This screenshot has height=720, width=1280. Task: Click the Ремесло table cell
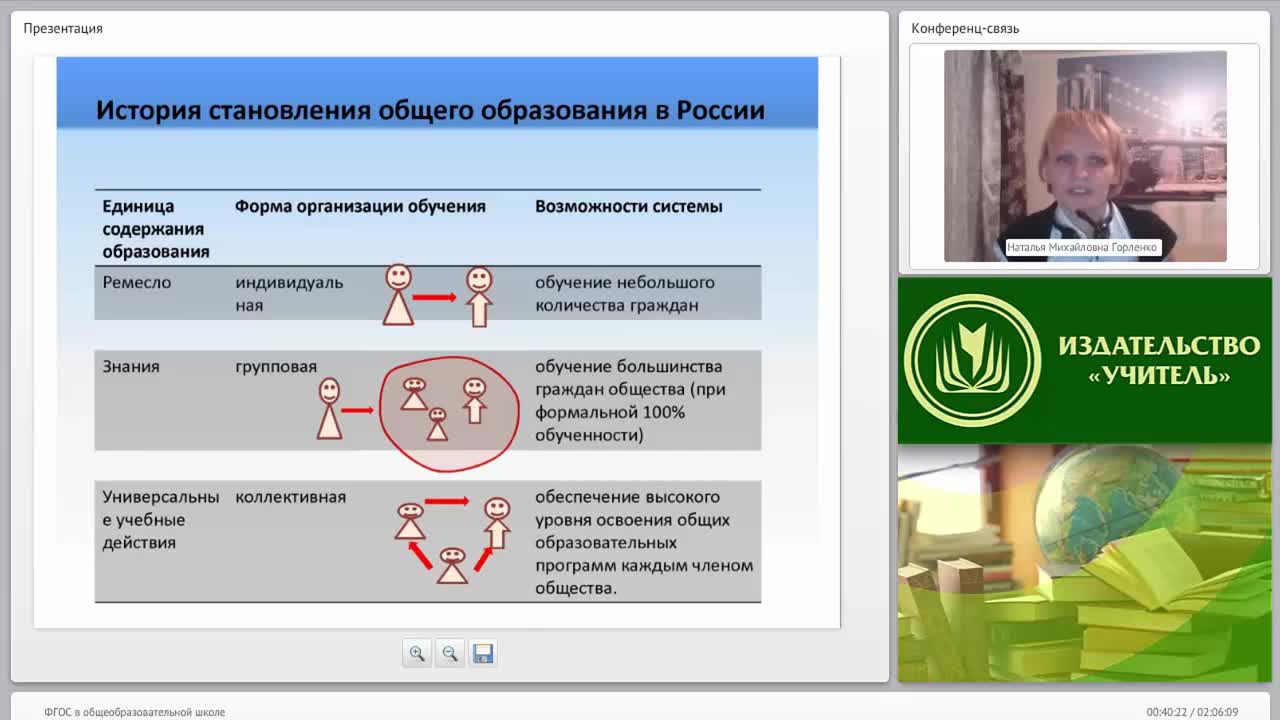click(x=137, y=282)
